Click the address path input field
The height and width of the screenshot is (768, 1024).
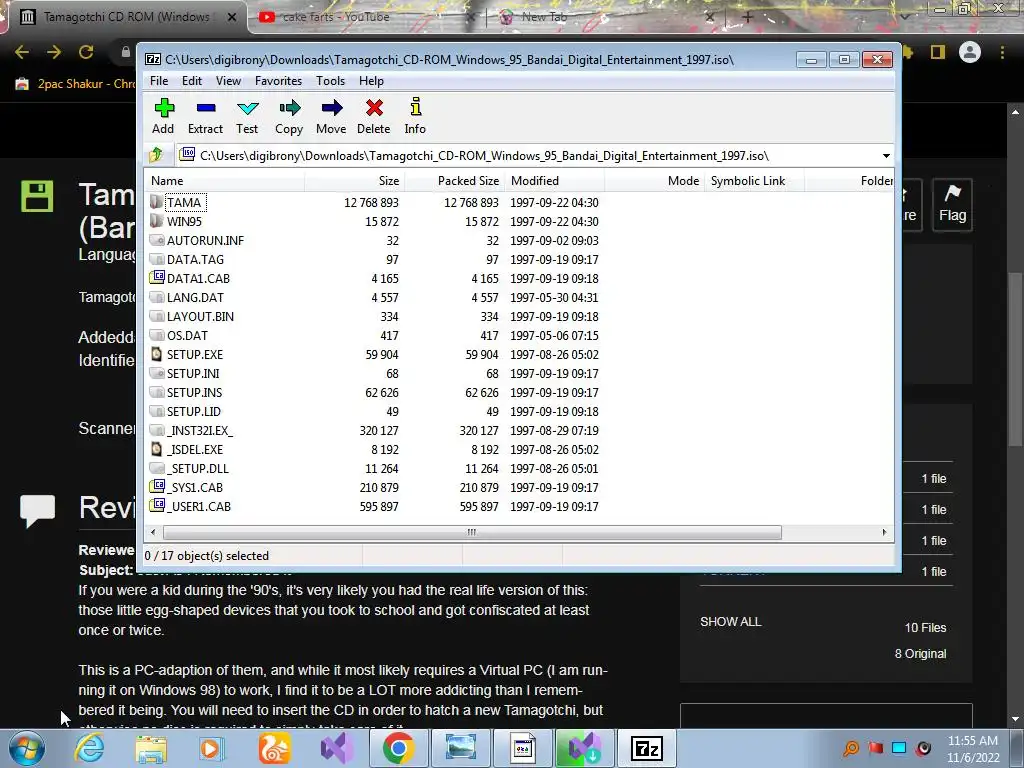click(528, 155)
